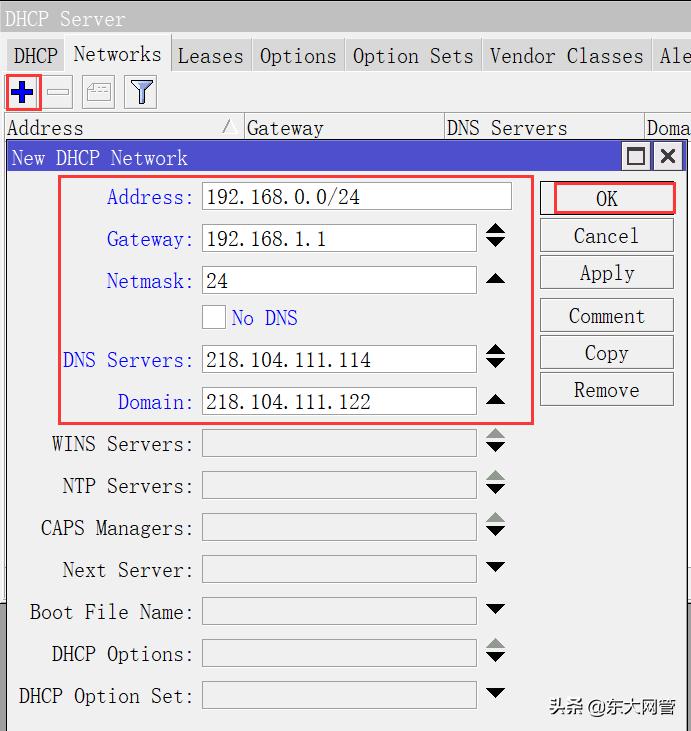Expand the Next Server field arrow
The height and width of the screenshot is (731, 691).
pyautogui.click(x=495, y=567)
